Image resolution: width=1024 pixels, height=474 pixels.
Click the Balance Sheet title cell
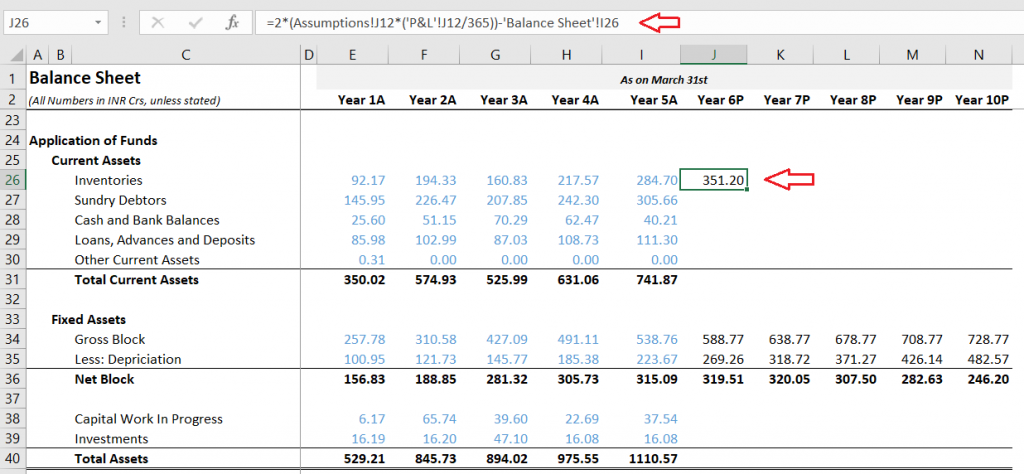[x=85, y=78]
